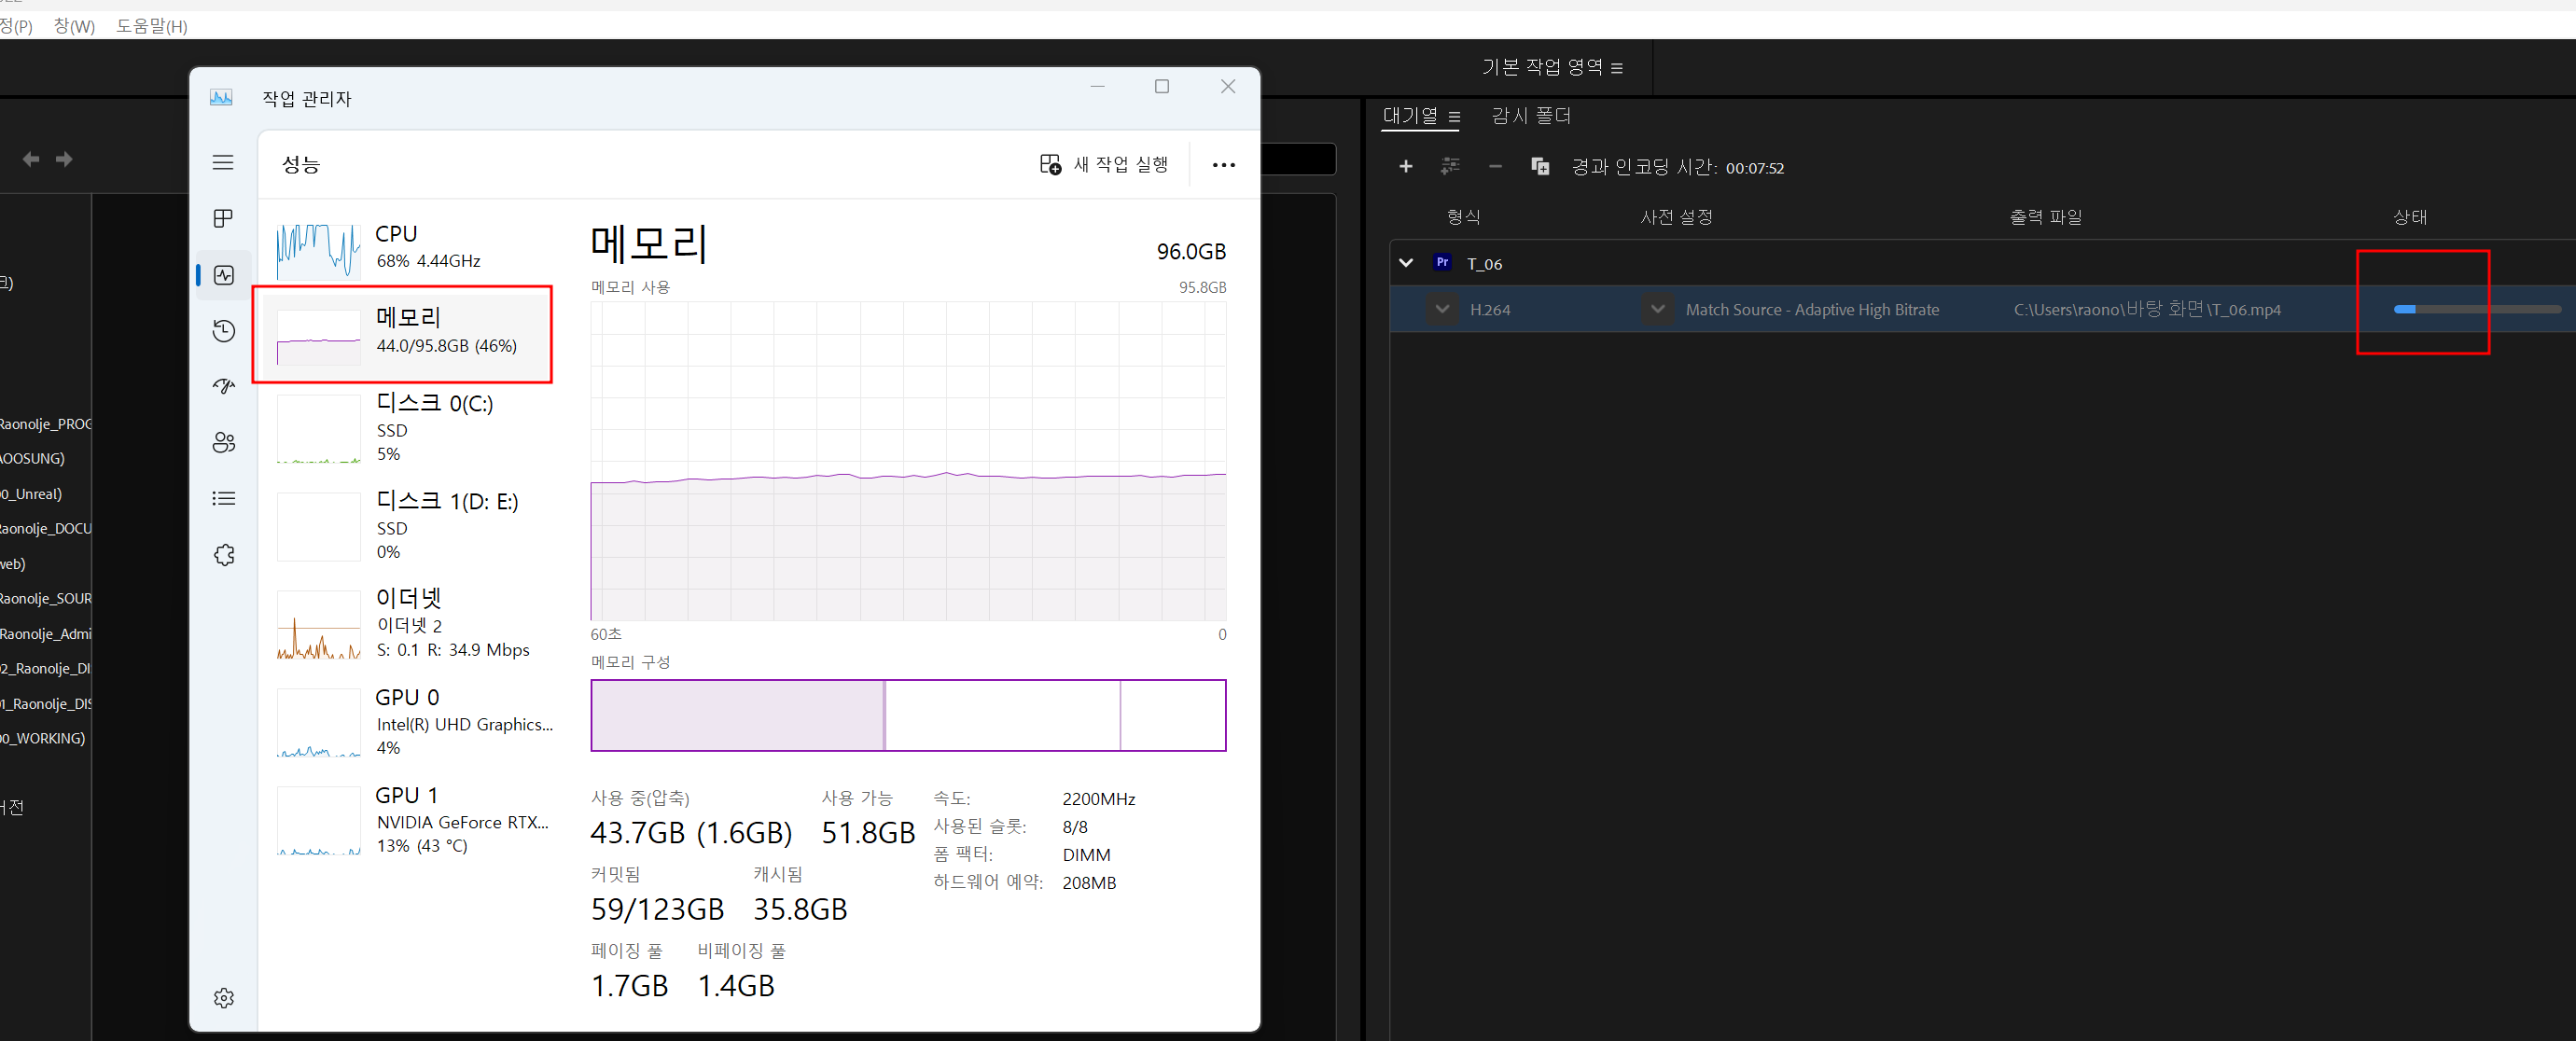Select CPU in the performance sidebar
Screen dimensions: 2576x1041
point(400,245)
